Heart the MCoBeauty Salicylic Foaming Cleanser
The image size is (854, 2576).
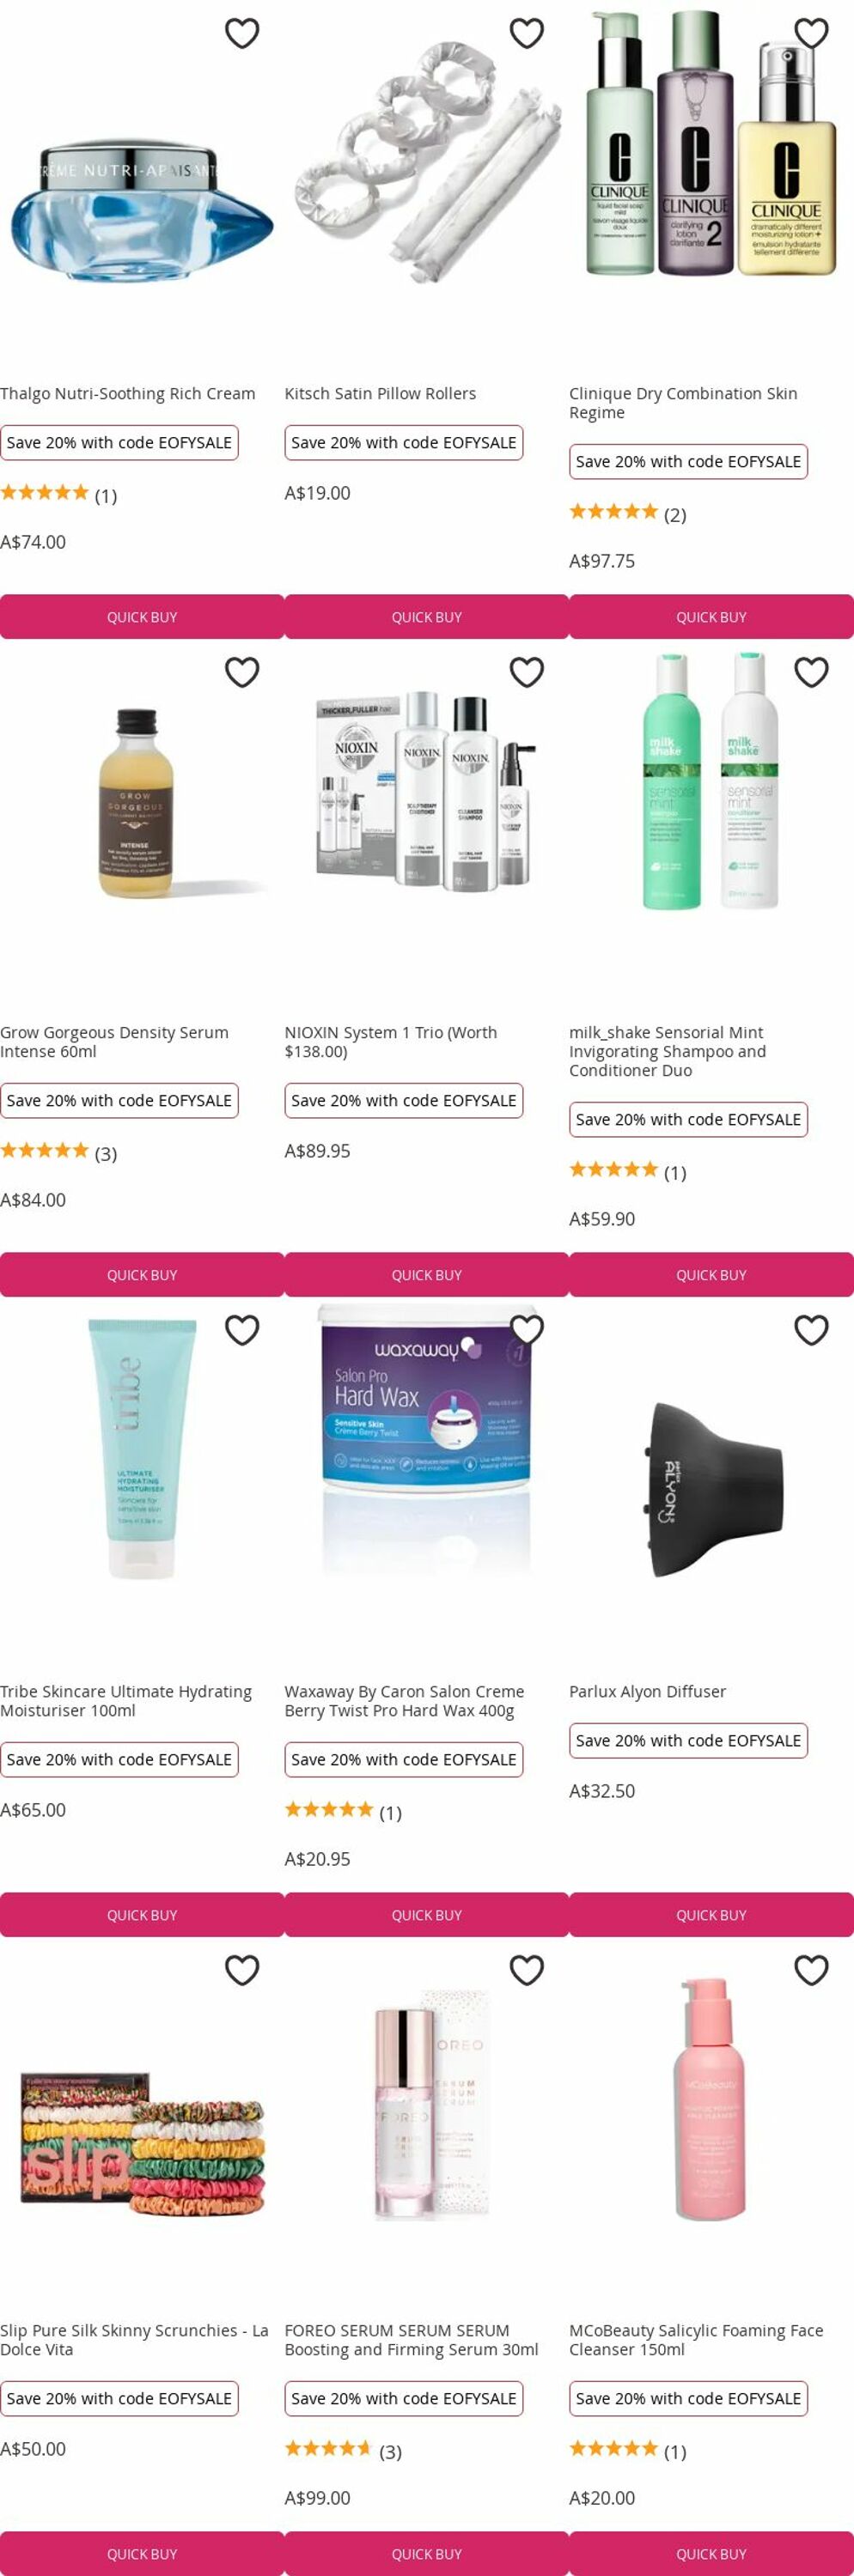click(x=811, y=1970)
